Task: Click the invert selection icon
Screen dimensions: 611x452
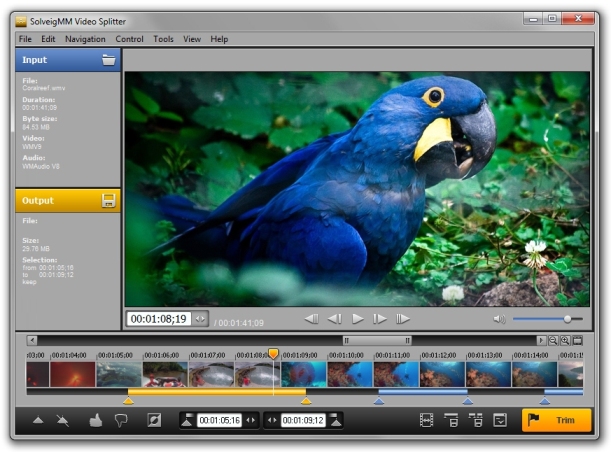Action: [x=154, y=421]
